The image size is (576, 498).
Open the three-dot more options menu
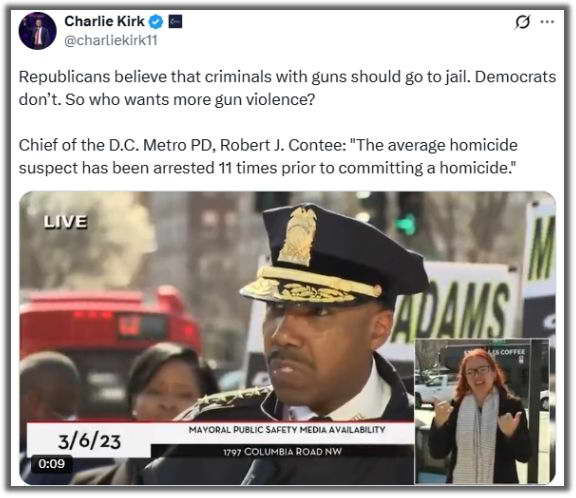[547, 22]
